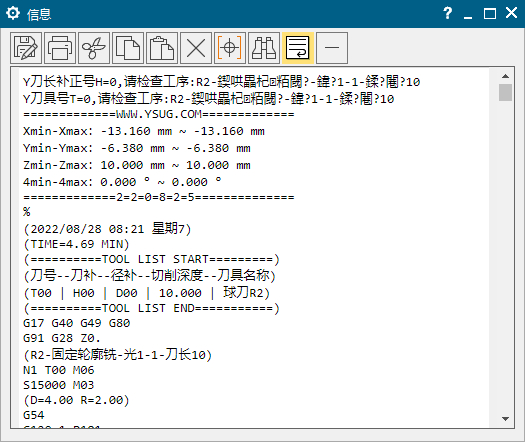Click the Copy icon
Viewport: 525px width, 442px height.
click(128, 48)
